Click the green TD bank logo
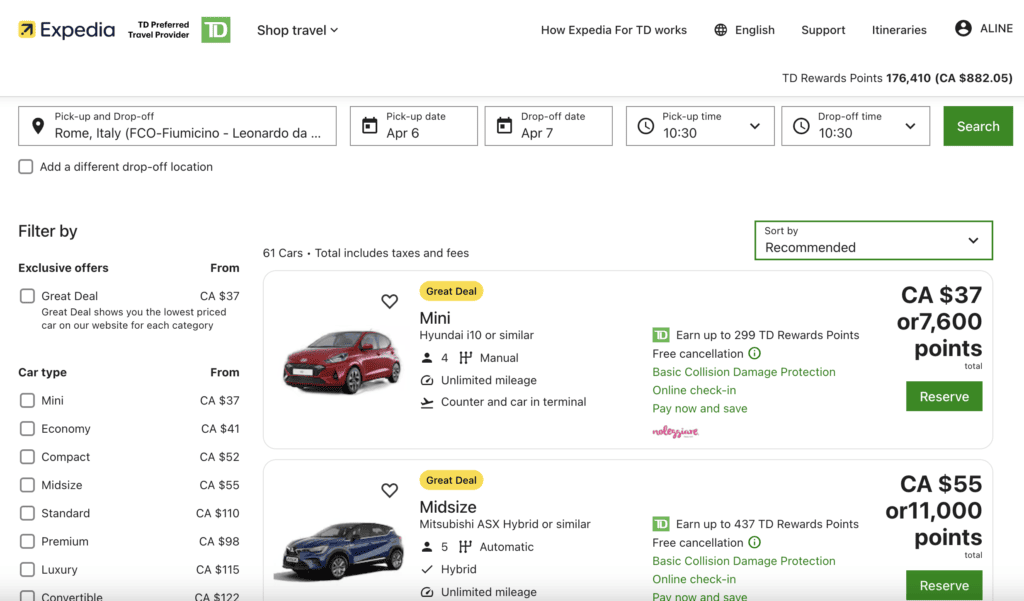1024x601 pixels. (x=215, y=30)
